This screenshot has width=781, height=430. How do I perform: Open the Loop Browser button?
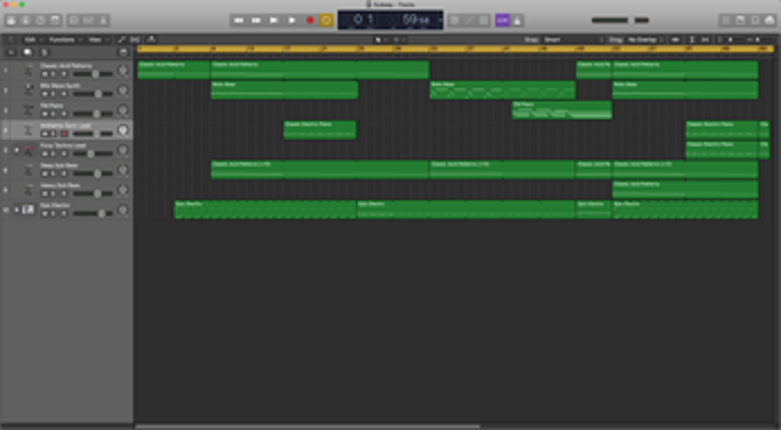755,20
